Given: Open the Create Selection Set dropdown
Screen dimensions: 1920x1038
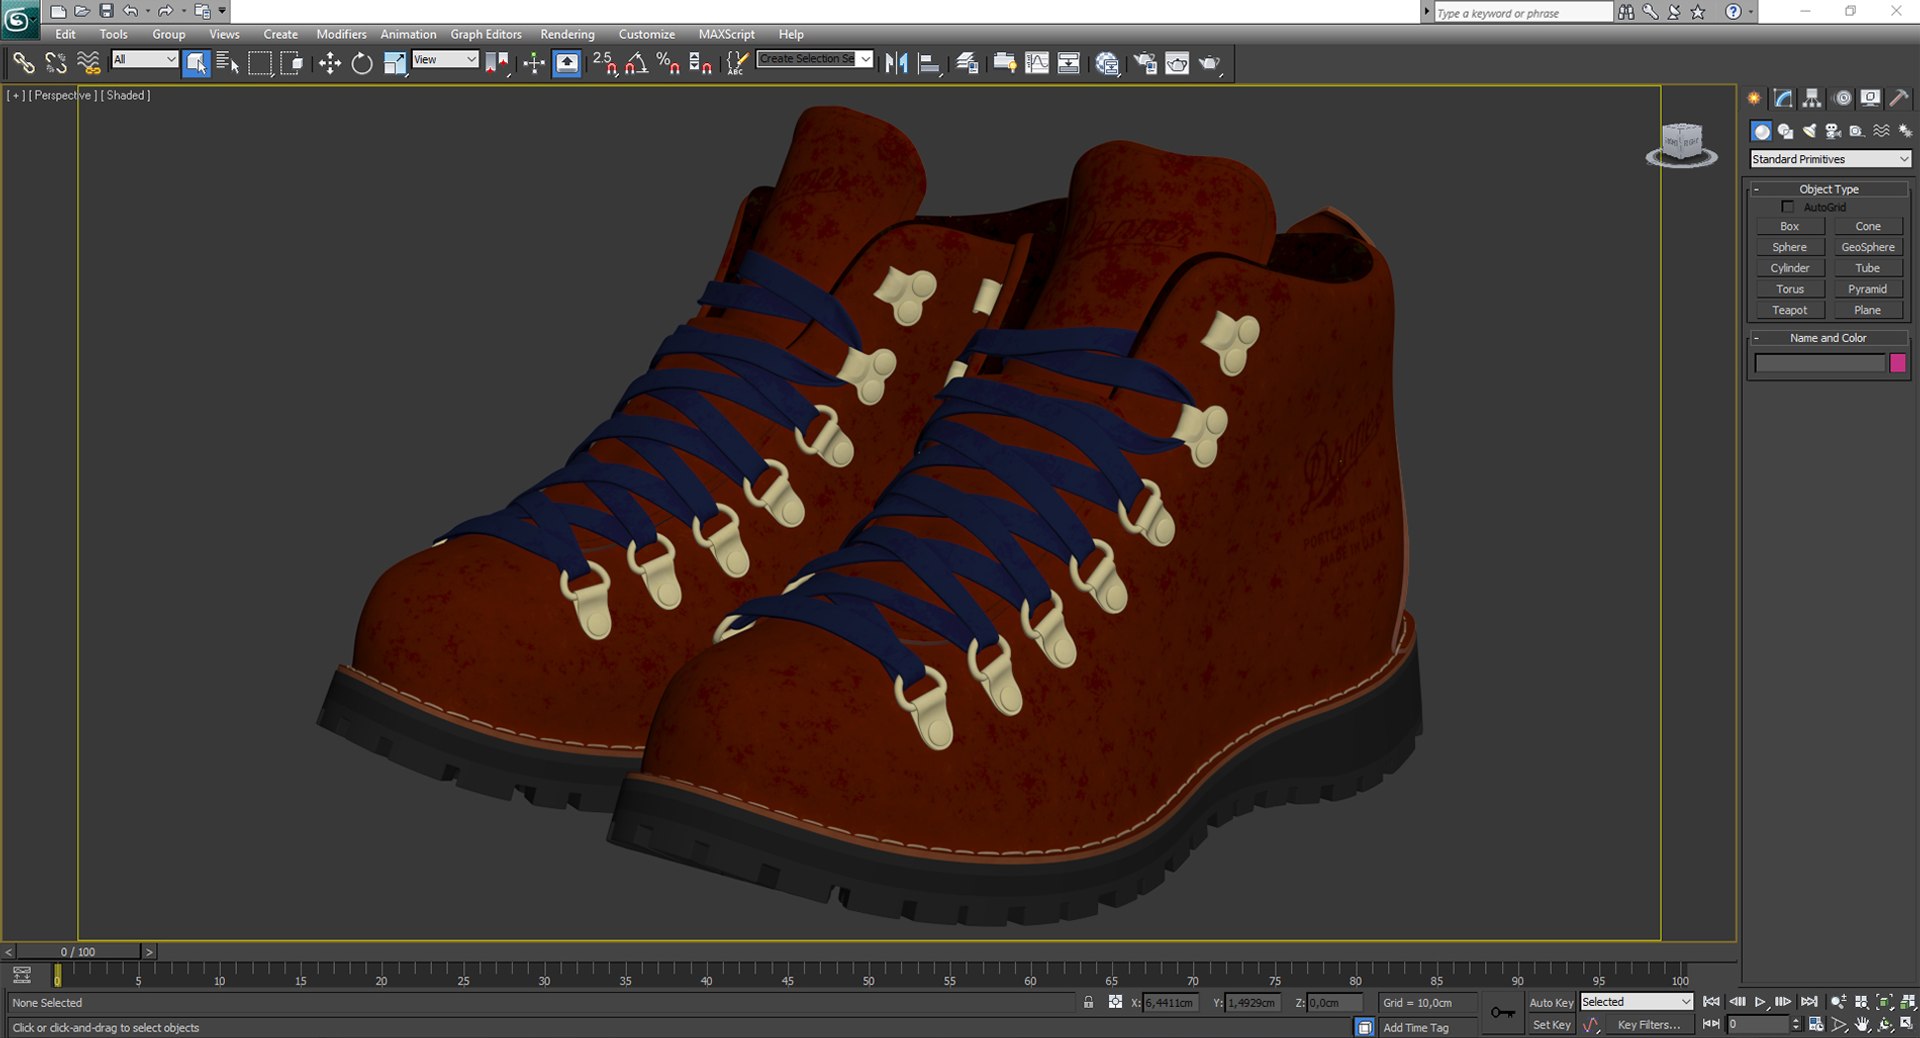Looking at the screenshot, I should click(x=815, y=59).
